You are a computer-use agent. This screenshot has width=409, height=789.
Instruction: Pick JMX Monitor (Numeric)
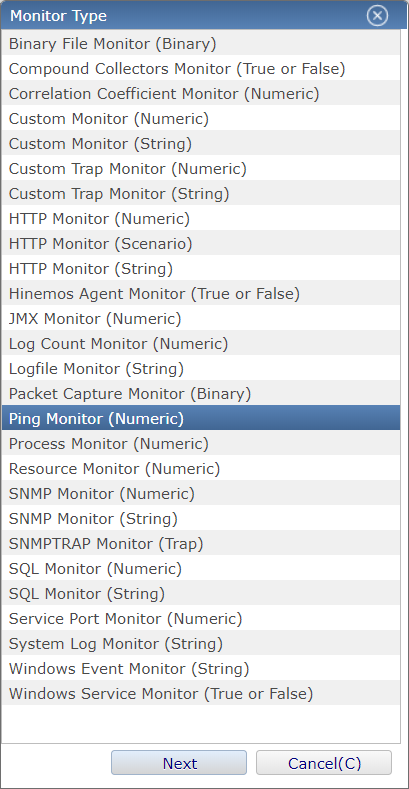point(201,319)
